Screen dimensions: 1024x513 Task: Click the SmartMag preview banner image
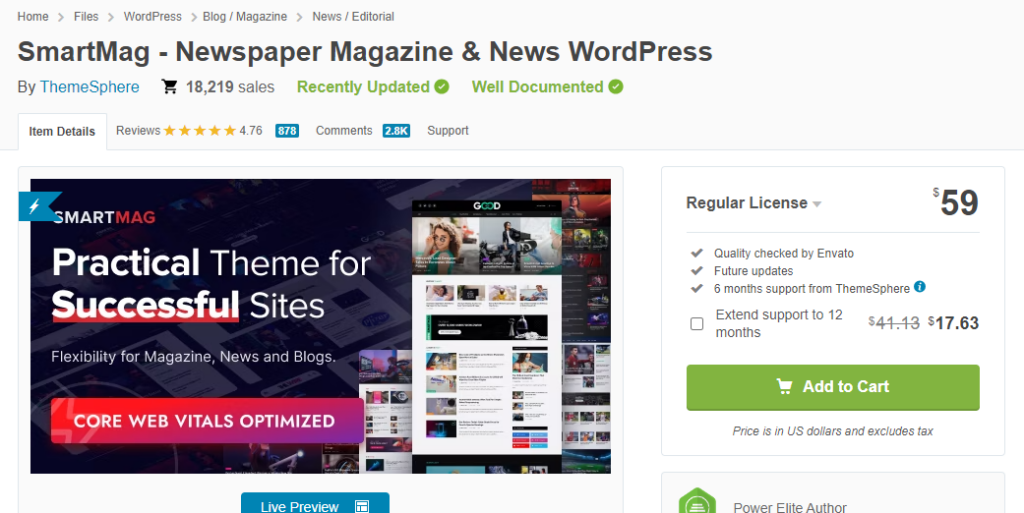(321, 326)
